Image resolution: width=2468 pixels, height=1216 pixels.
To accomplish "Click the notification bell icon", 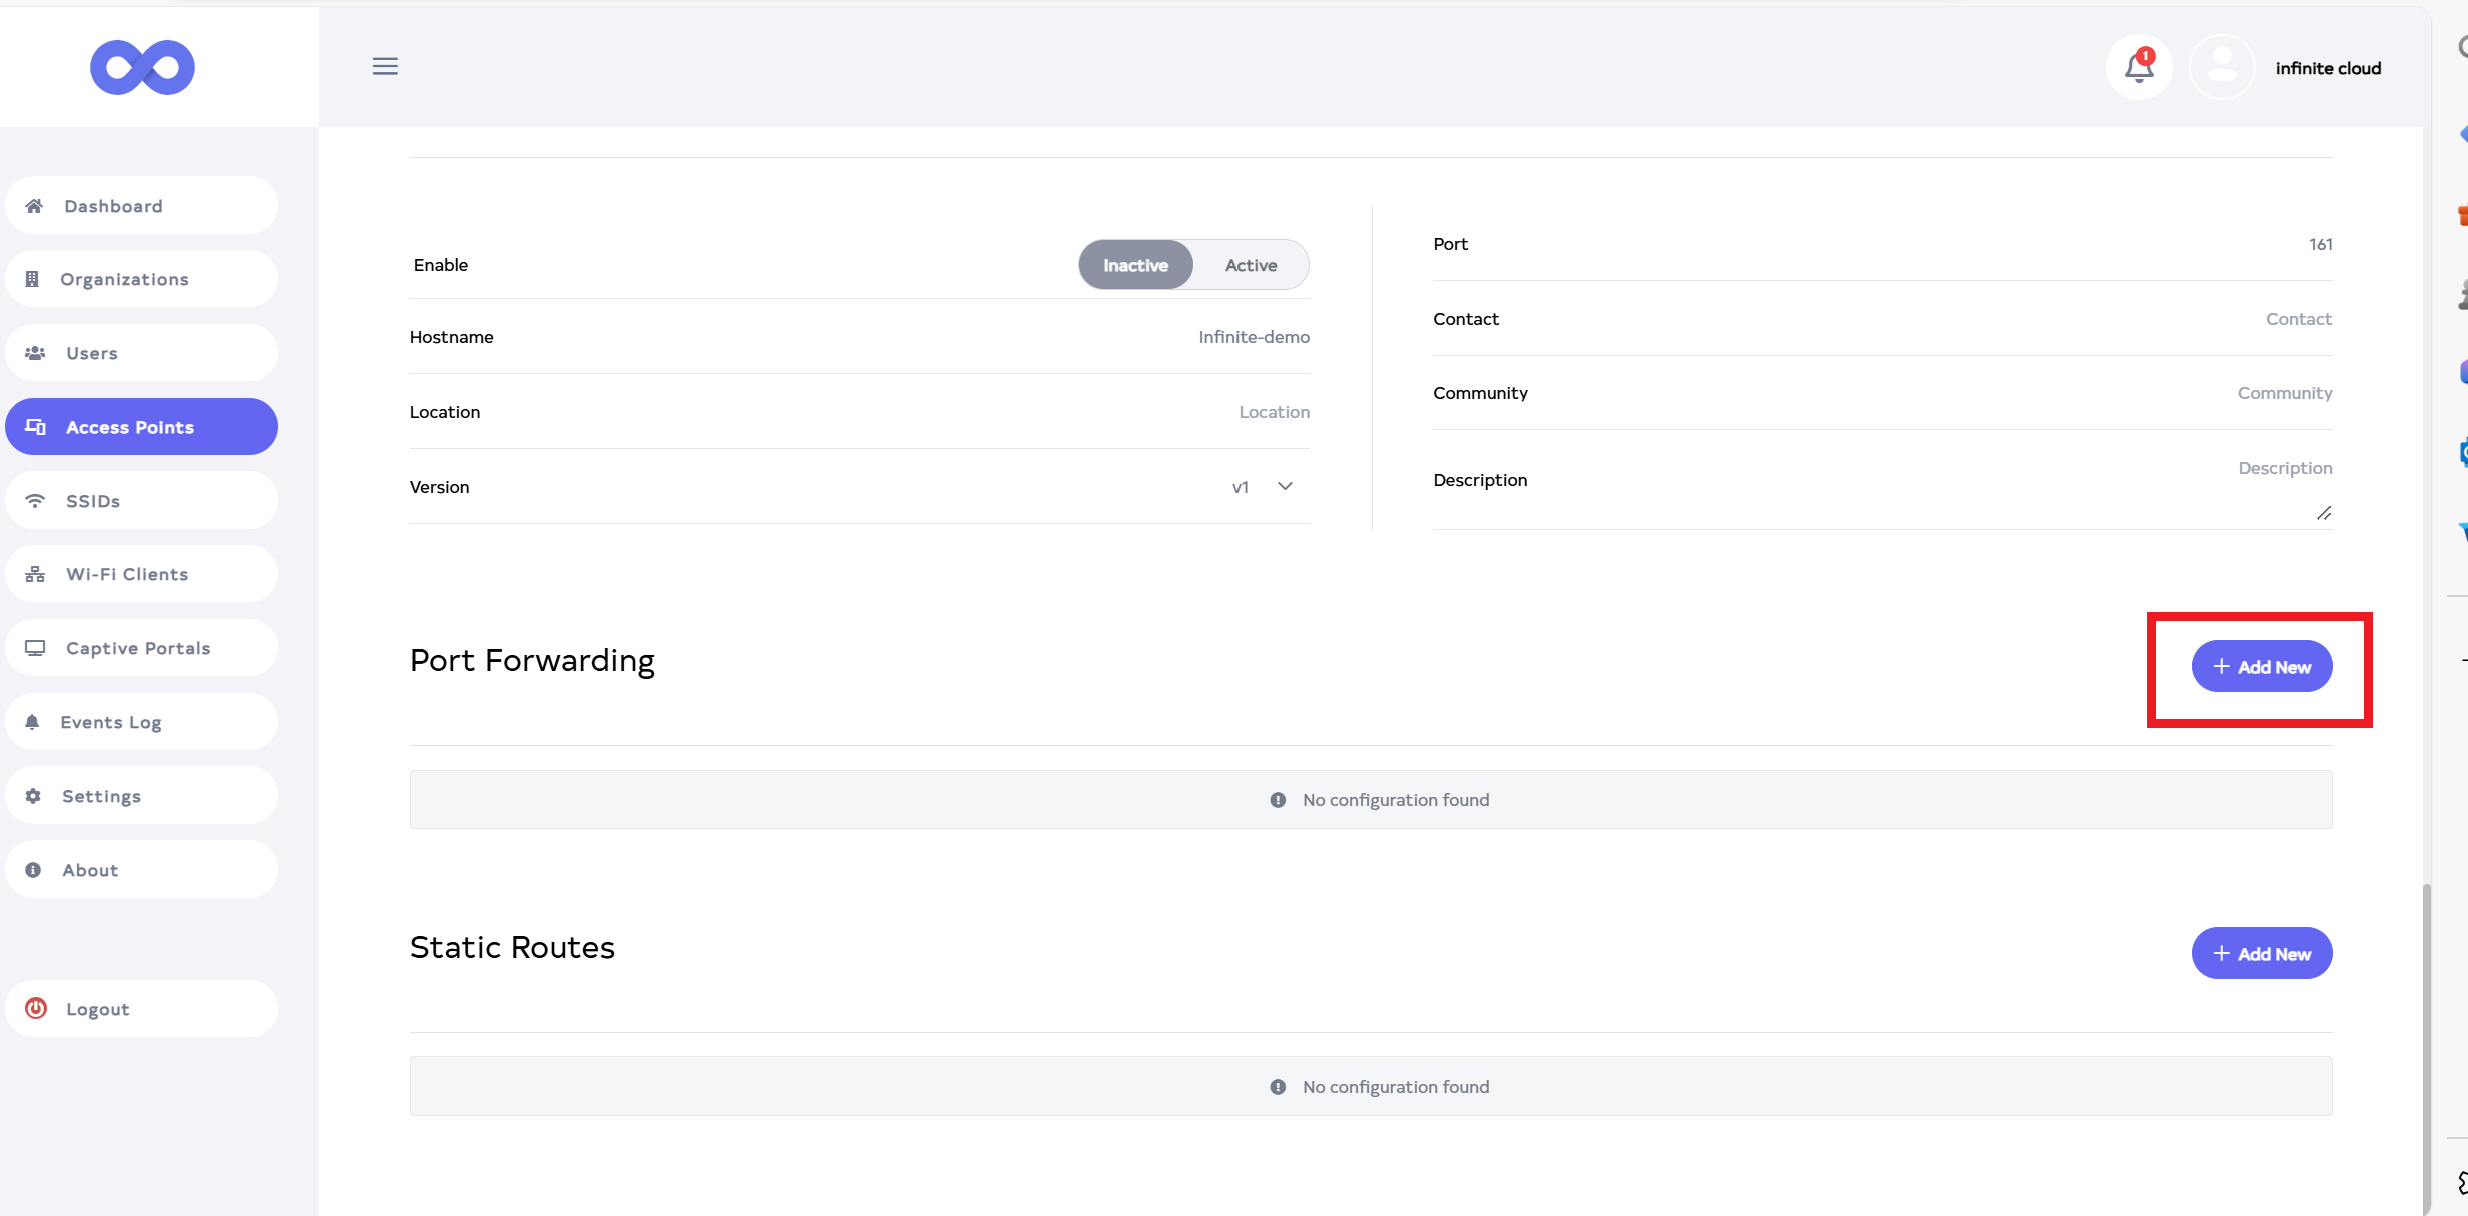I will pos(2138,67).
